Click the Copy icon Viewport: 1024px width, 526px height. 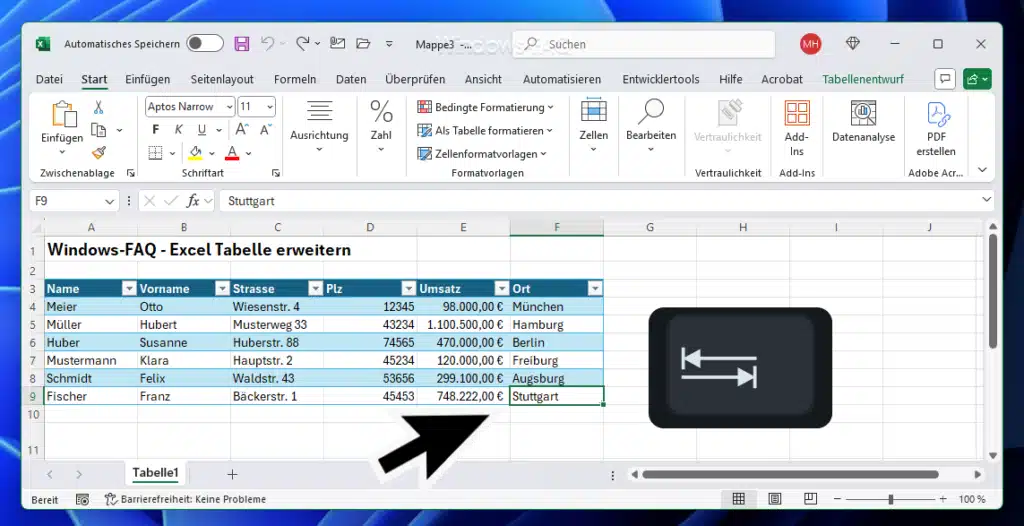tap(99, 130)
